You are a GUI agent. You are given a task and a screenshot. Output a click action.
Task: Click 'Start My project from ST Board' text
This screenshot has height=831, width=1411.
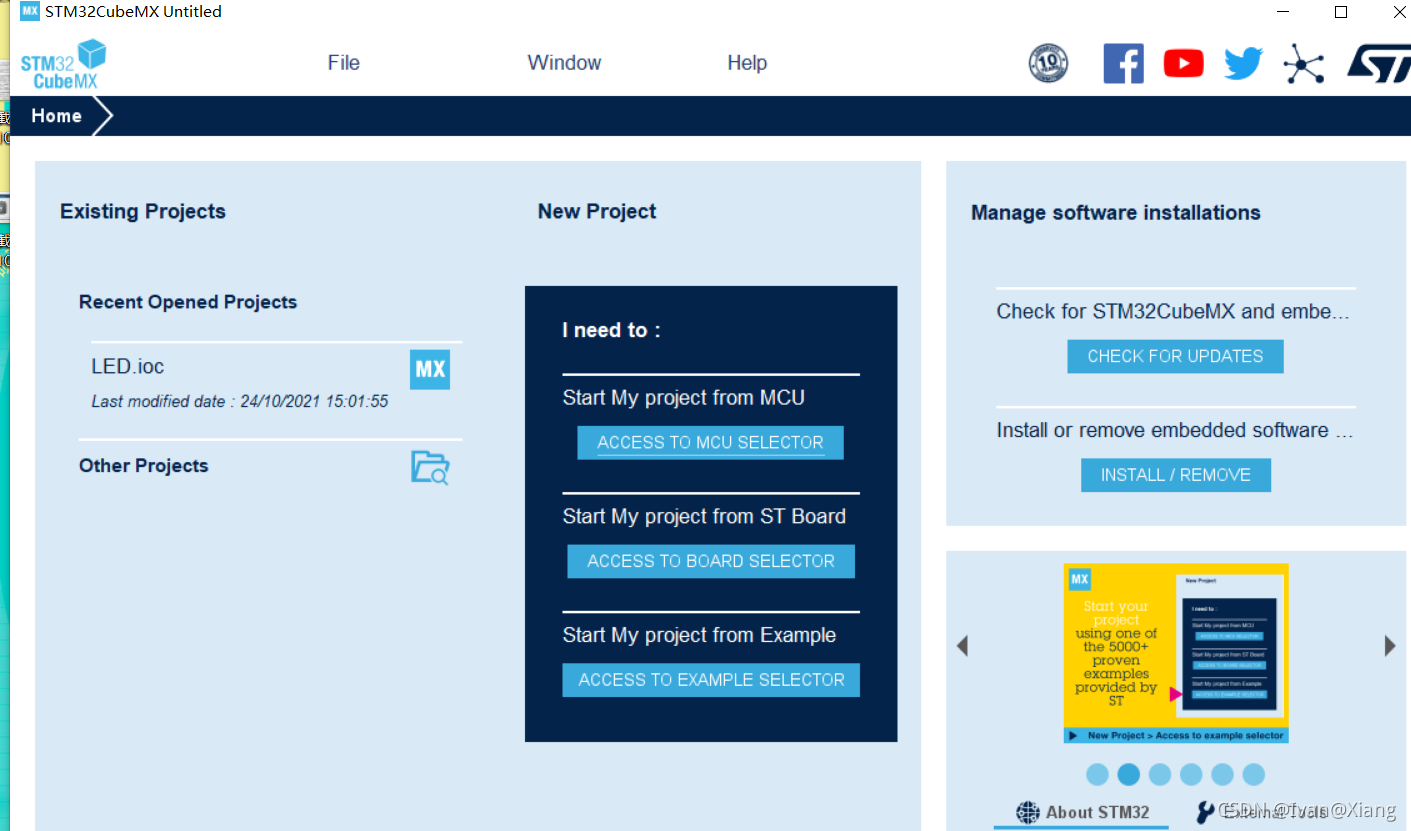704,517
